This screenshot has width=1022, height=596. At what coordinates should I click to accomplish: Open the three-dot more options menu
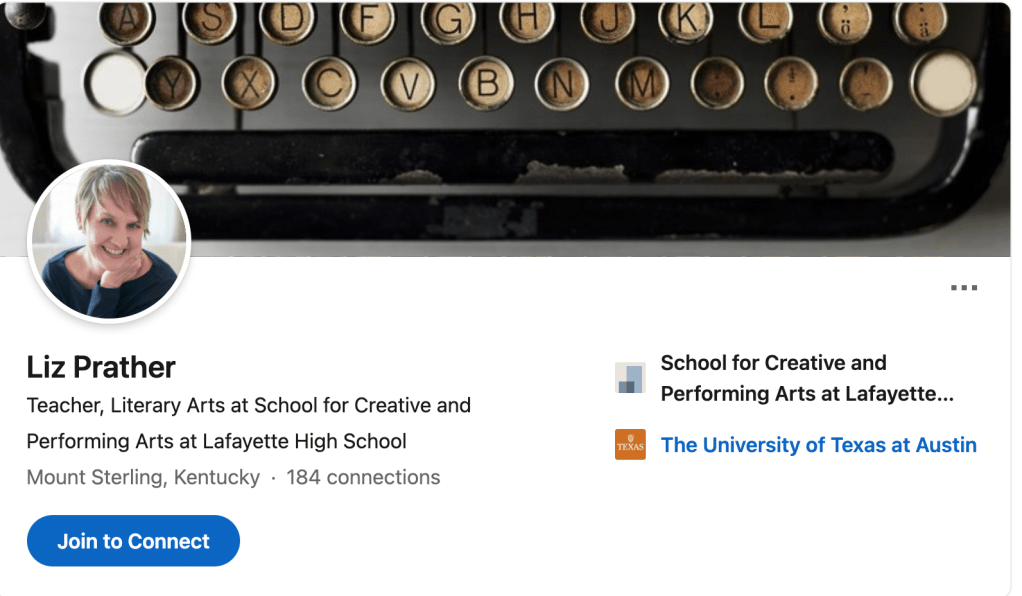tap(964, 288)
